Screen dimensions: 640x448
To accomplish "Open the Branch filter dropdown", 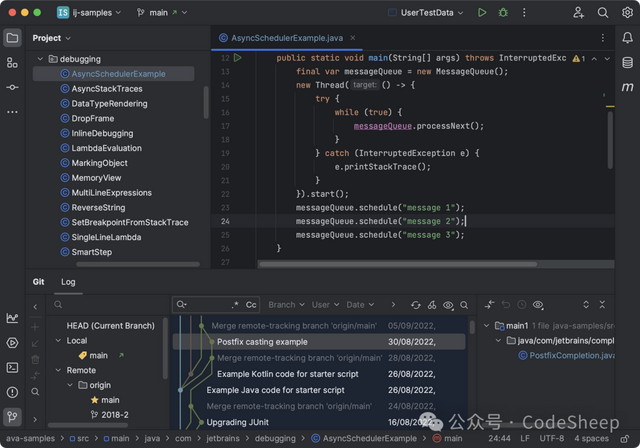I will coord(286,305).
